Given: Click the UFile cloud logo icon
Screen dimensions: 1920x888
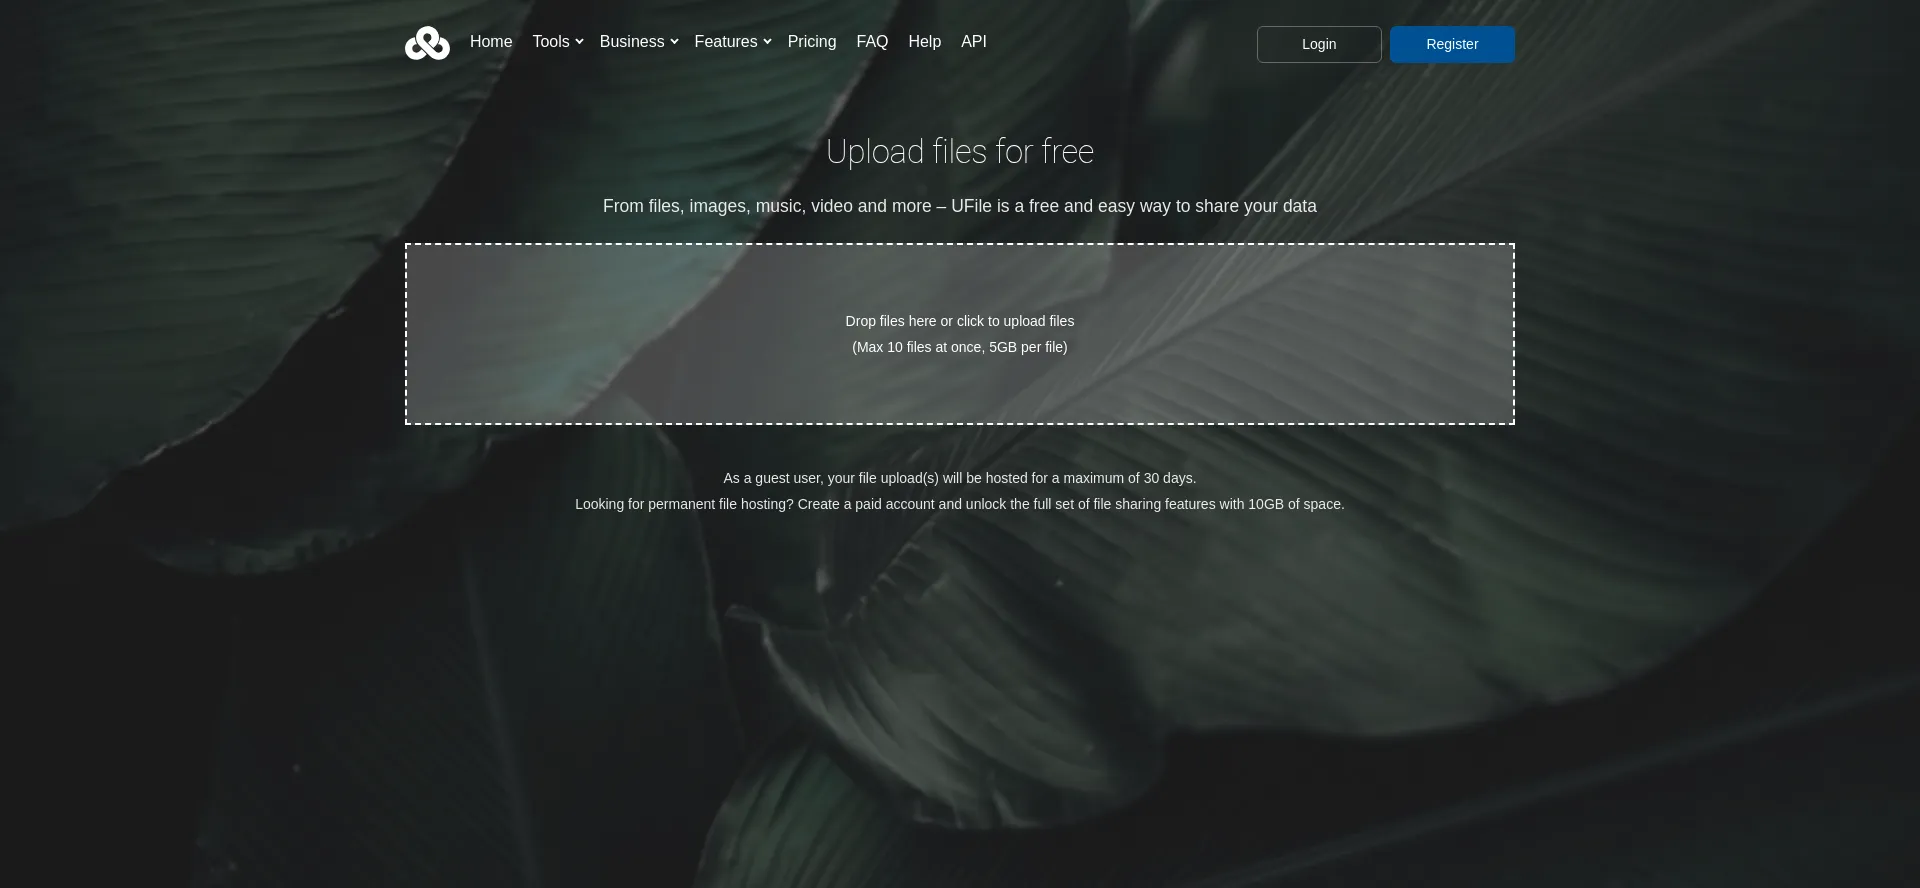Looking at the screenshot, I should pos(427,43).
